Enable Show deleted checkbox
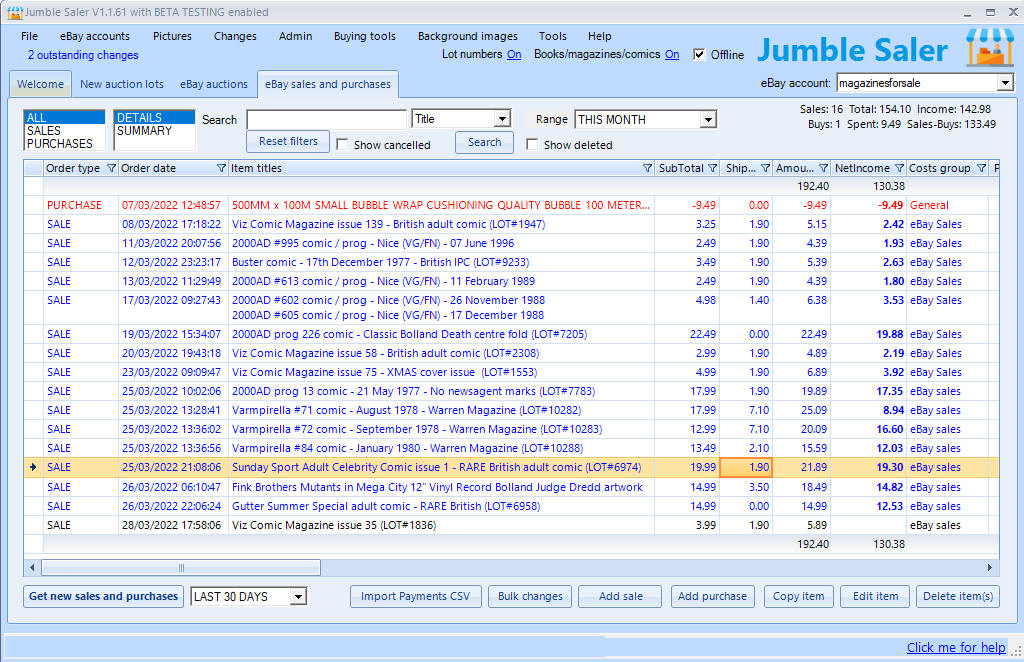Image resolution: width=1024 pixels, height=662 pixels. [x=532, y=144]
